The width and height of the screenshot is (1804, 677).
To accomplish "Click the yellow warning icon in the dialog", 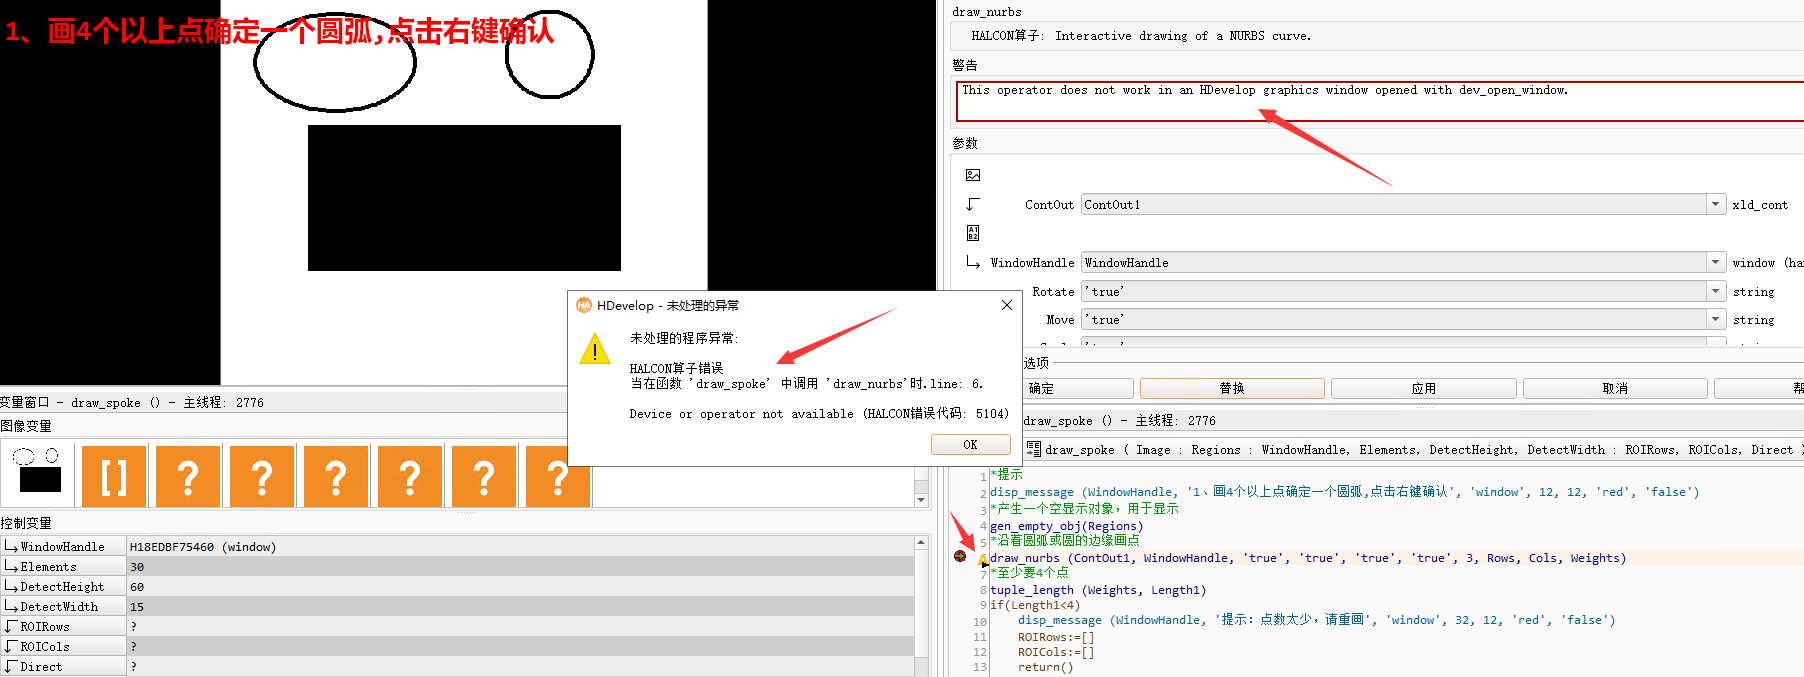I will coord(595,349).
